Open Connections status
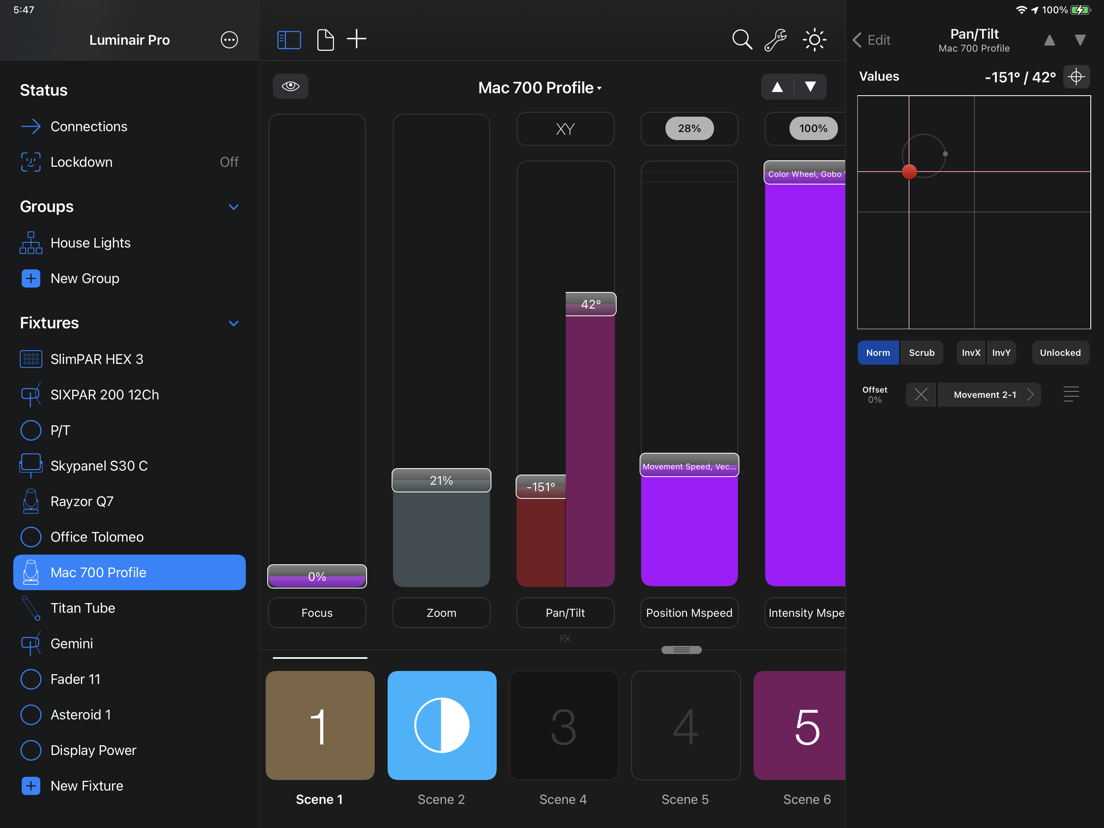 click(x=130, y=127)
